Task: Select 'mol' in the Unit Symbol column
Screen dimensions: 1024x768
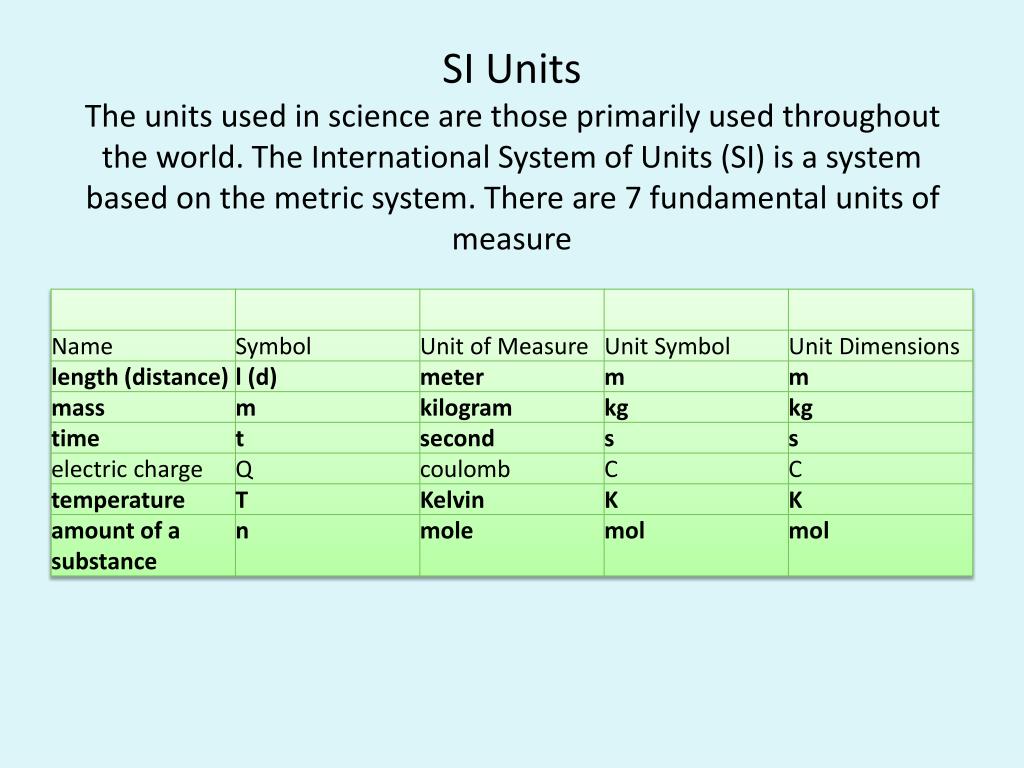Action: (696, 545)
